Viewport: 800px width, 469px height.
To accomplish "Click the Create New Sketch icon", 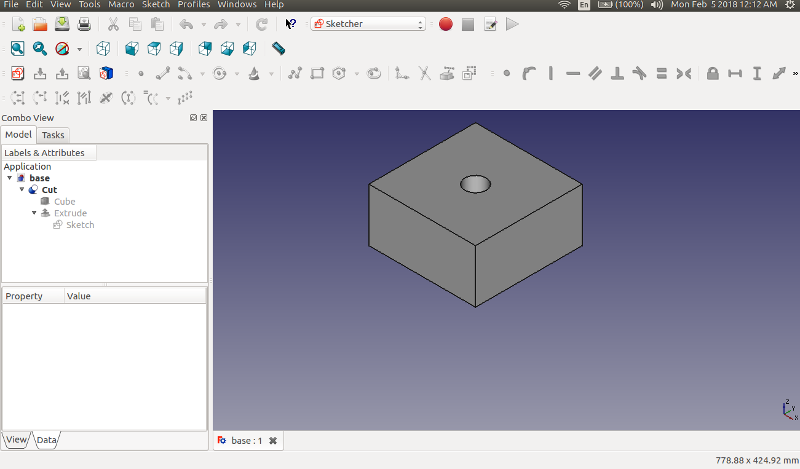I will click(17, 73).
